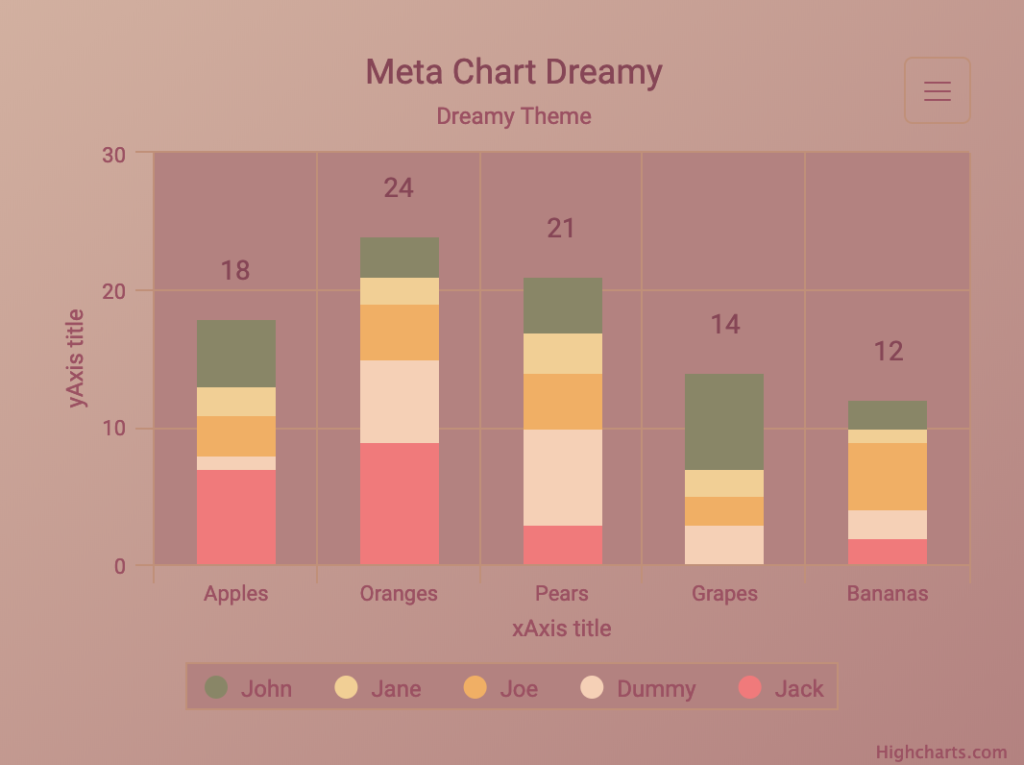The width and height of the screenshot is (1024, 765).
Task: Toggle Jane series via legend marker
Action: pos(346,687)
